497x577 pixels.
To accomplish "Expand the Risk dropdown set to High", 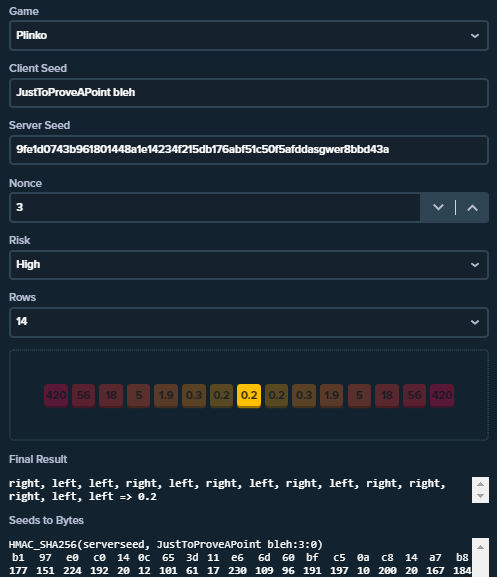I will click(x=249, y=265).
